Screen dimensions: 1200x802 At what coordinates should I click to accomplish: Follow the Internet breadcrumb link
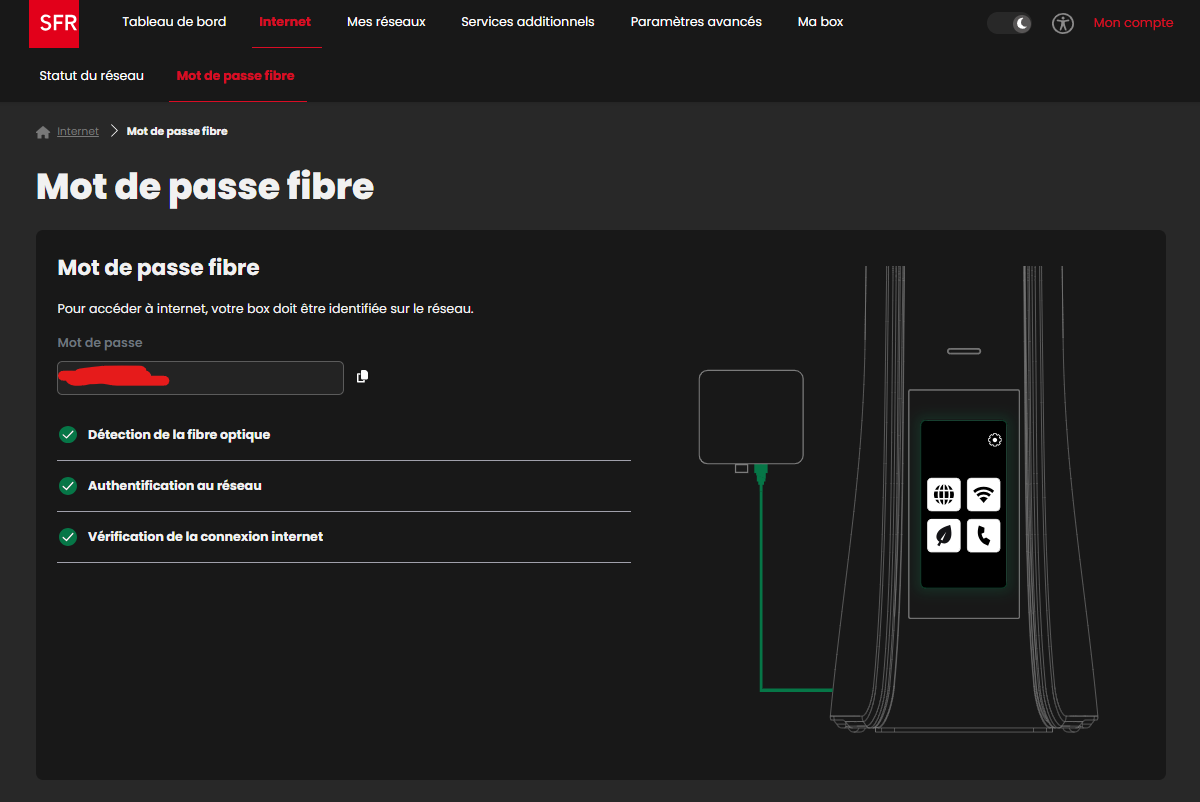pos(78,132)
